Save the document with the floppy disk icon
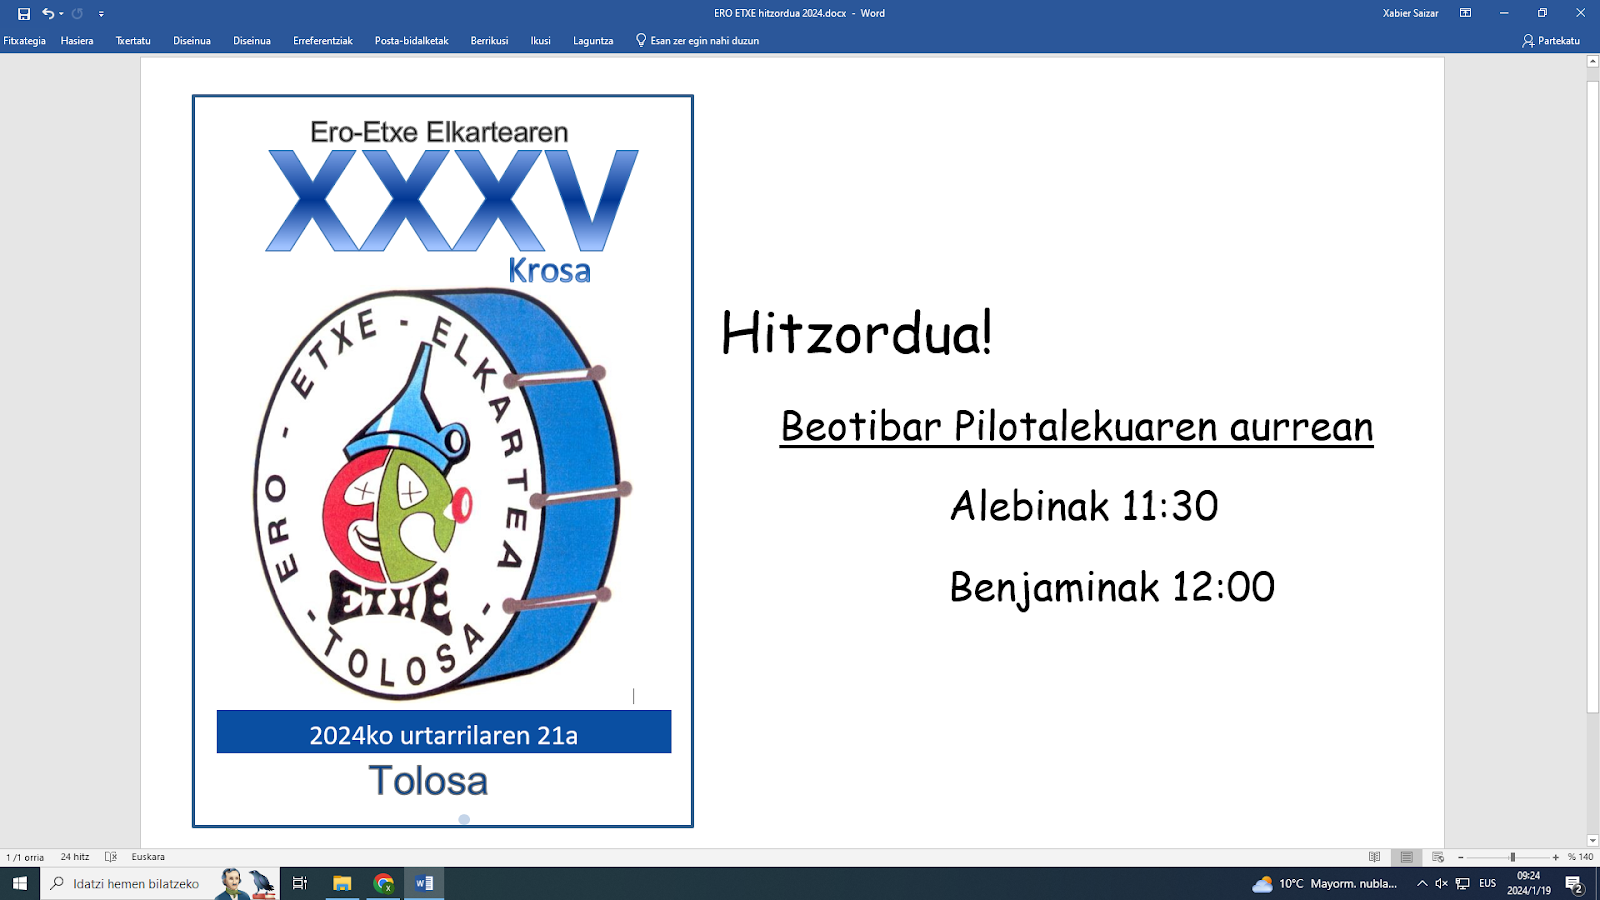The image size is (1600, 900). [x=24, y=14]
